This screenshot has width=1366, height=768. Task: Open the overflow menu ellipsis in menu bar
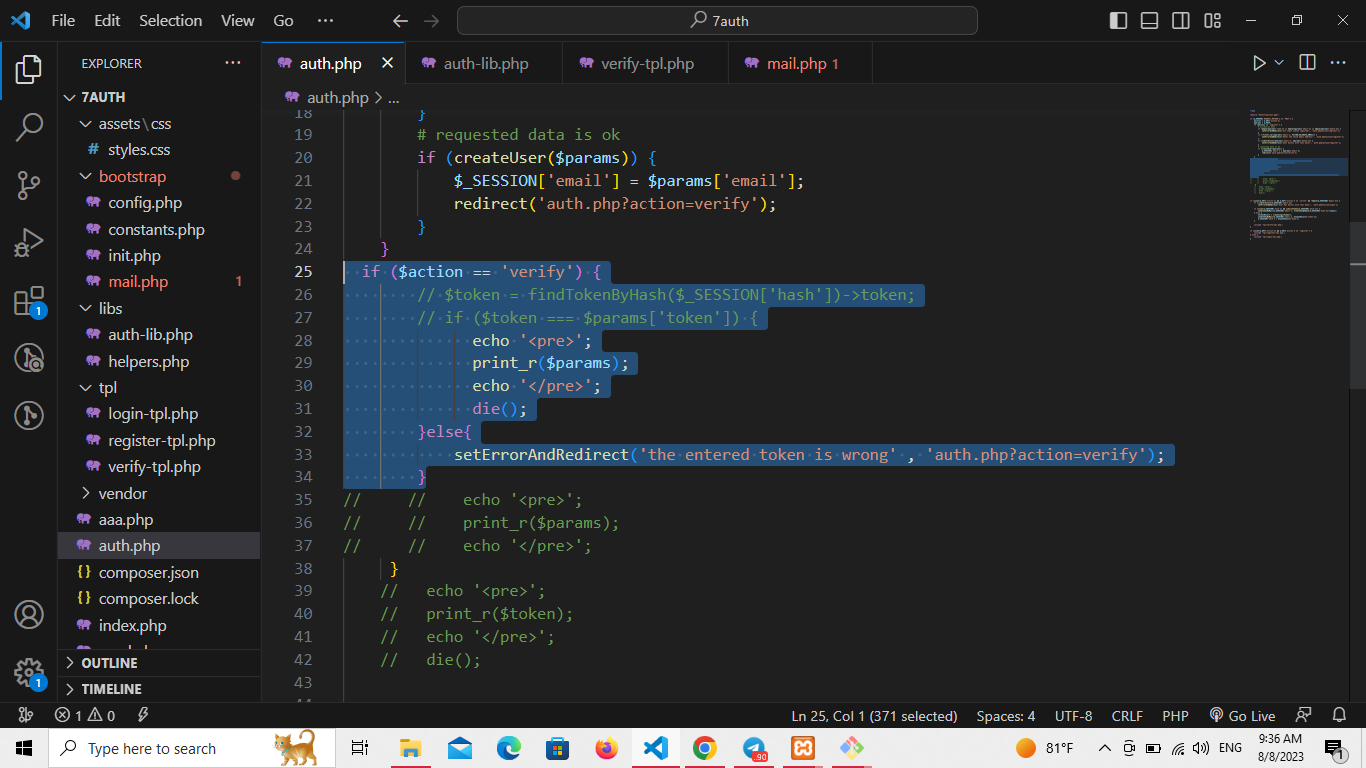(325, 20)
